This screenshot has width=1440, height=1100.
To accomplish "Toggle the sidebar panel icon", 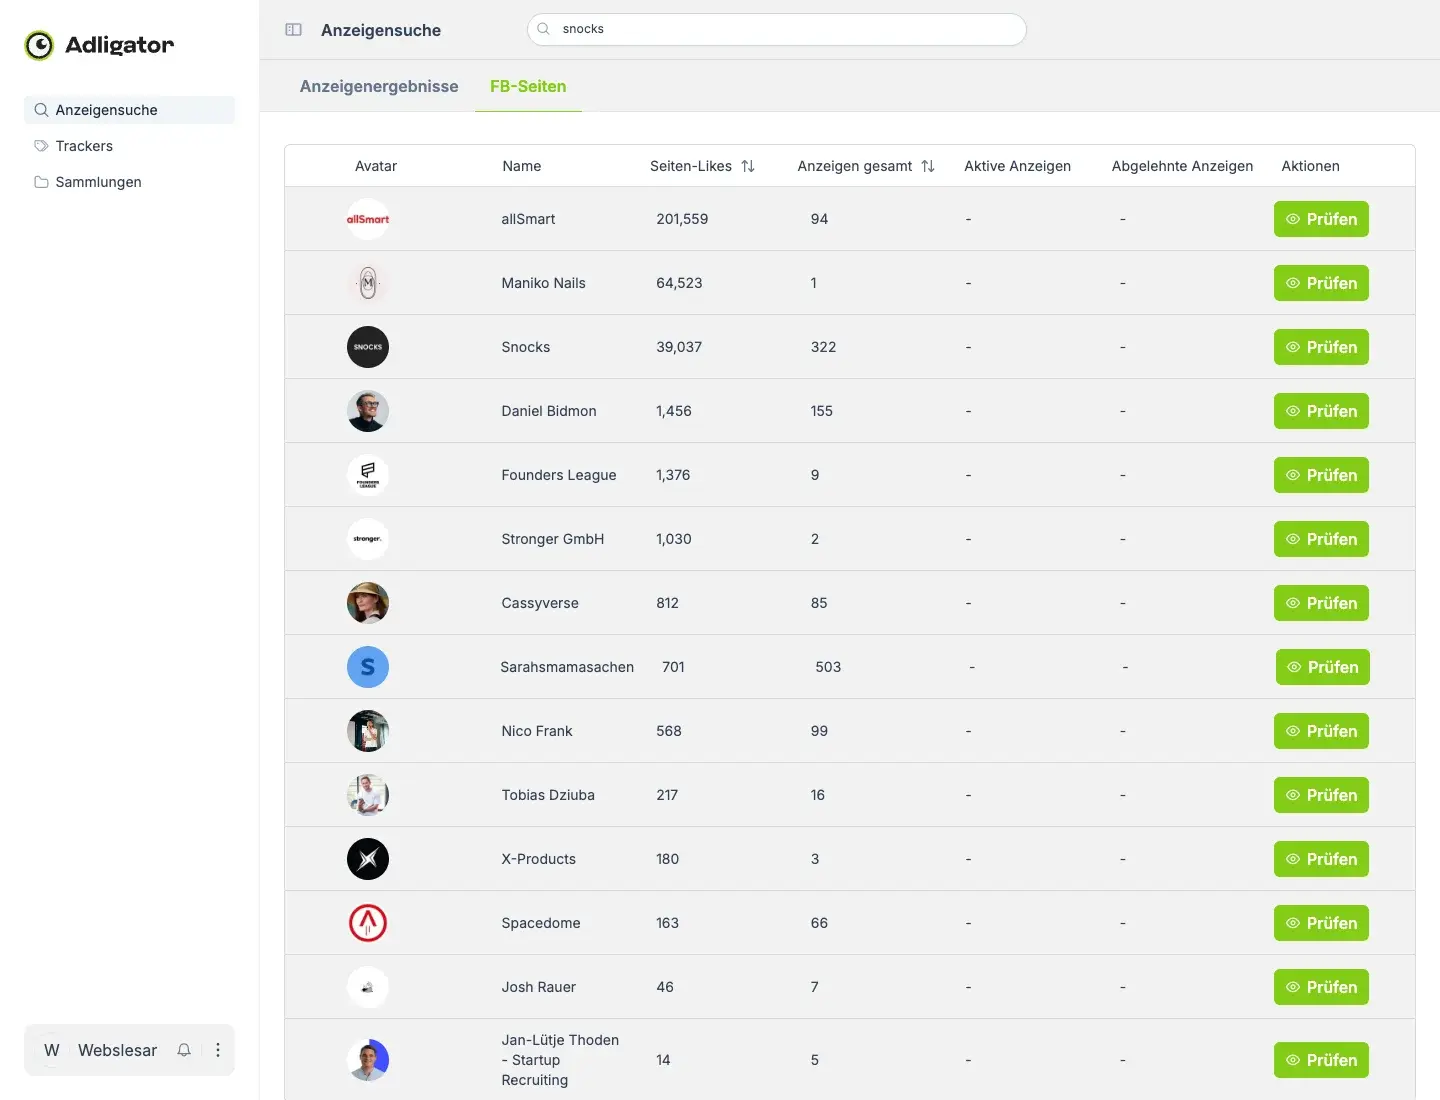I will point(293,30).
